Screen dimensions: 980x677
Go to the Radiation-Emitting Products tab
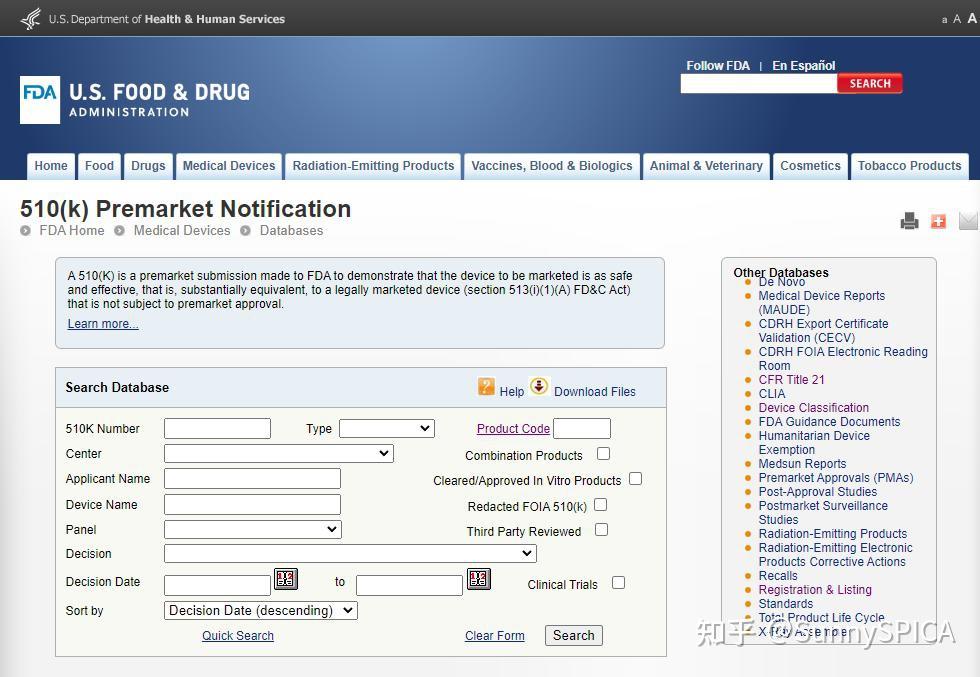point(373,166)
